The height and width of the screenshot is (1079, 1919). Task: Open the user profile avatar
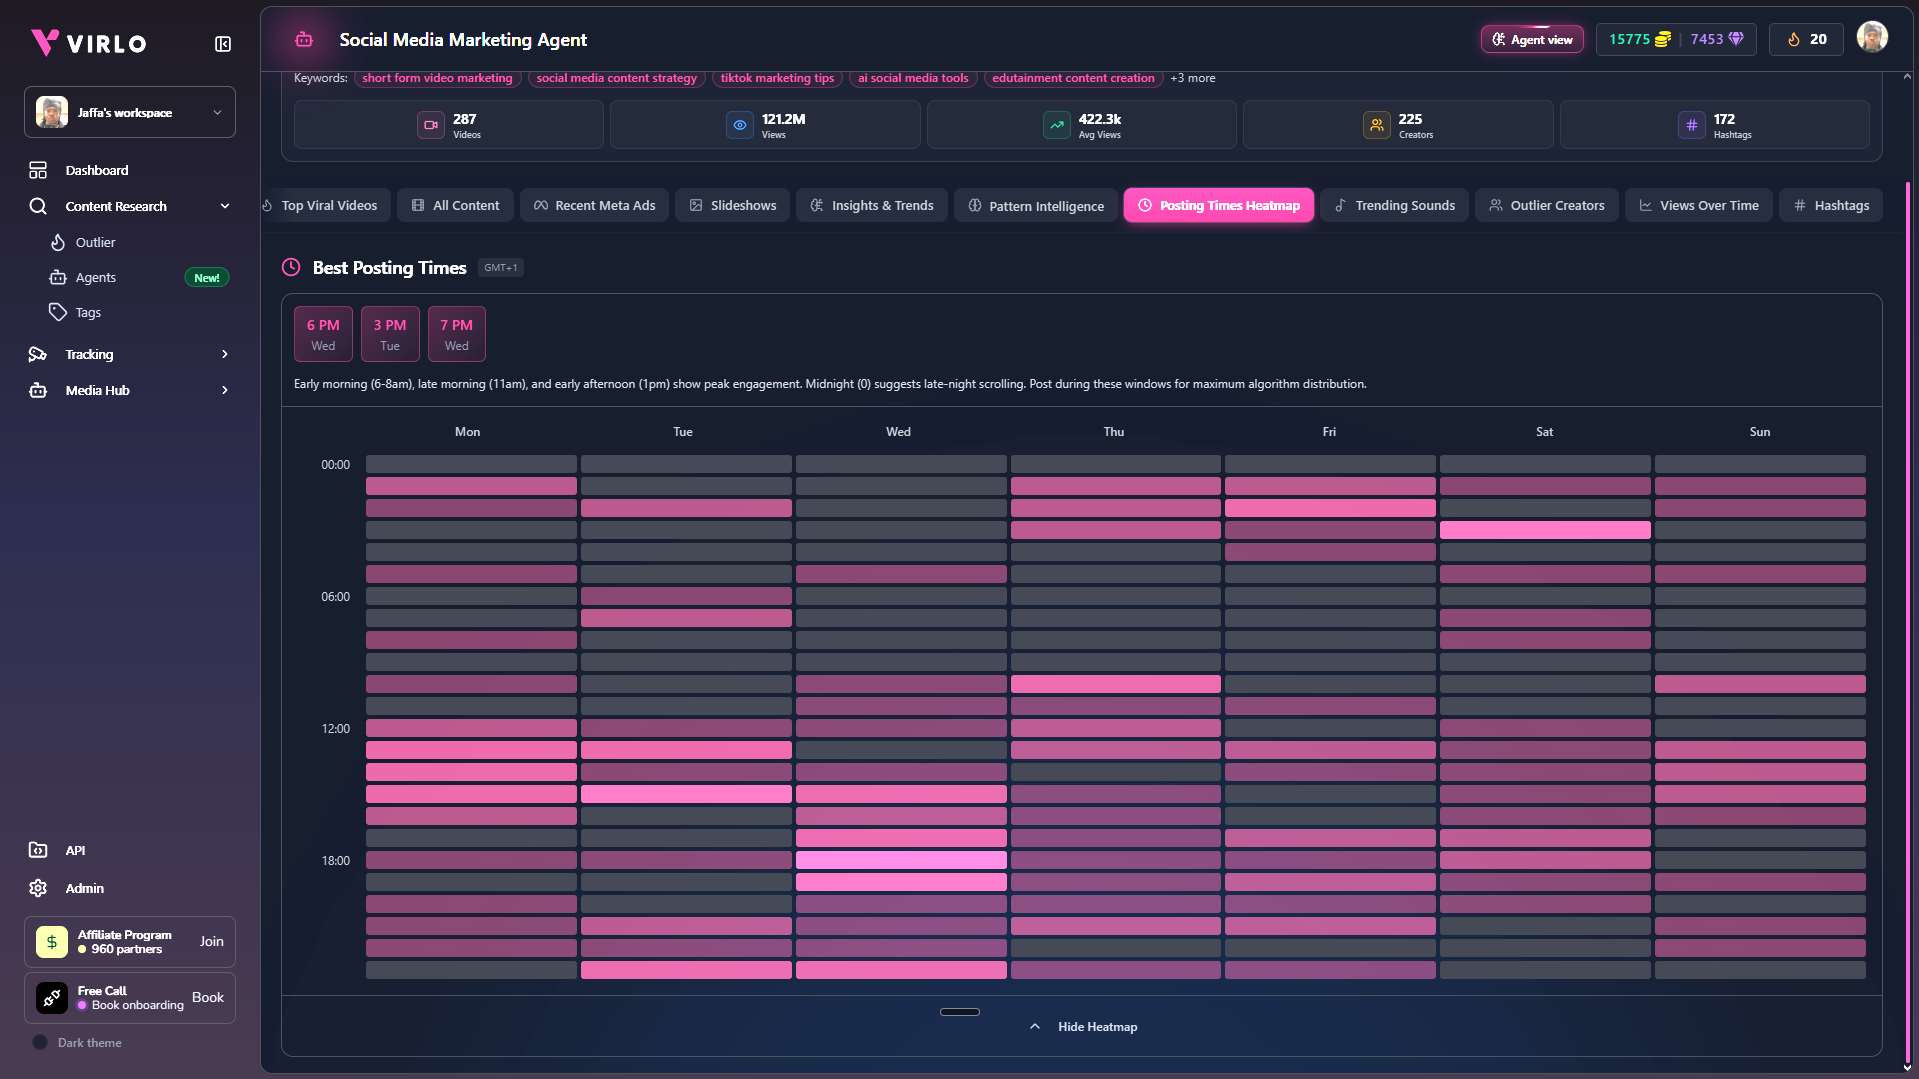[x=1872, y=37]
